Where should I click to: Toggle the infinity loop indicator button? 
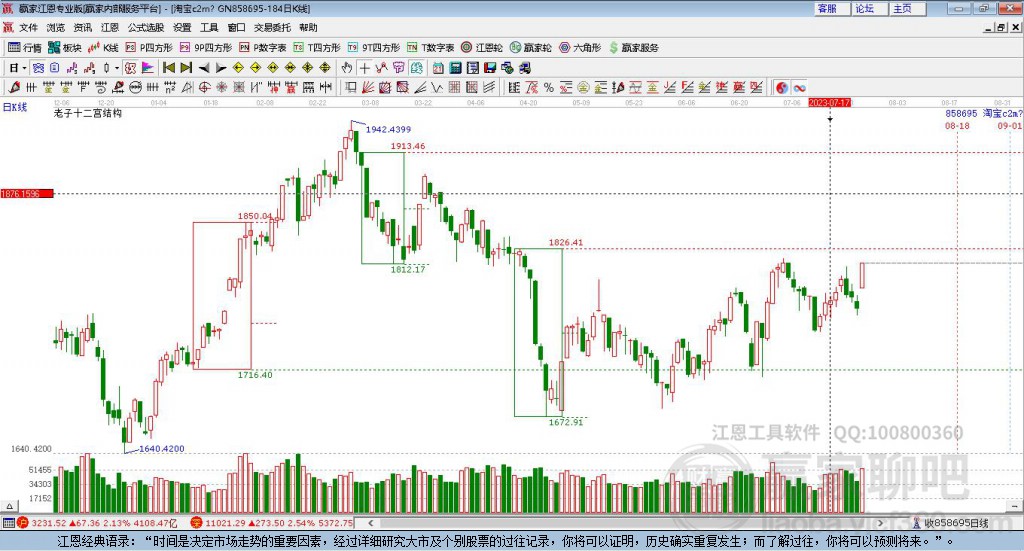(799, 87)
